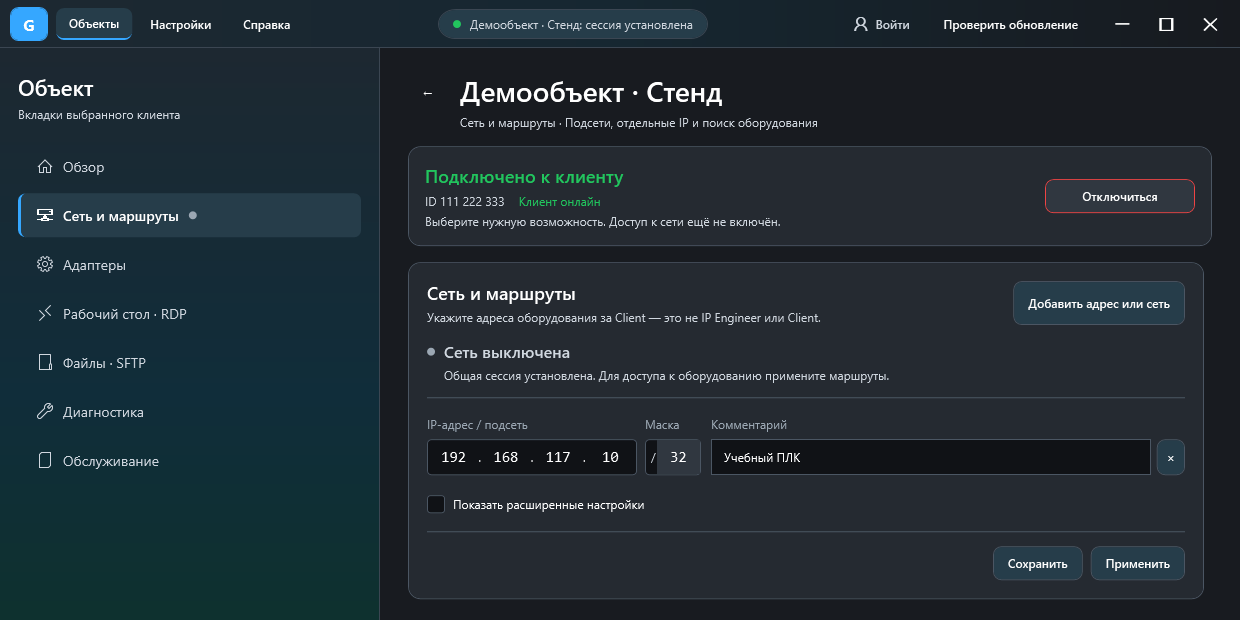Open the Адаптеры sidebar tab
The image size is (1240, 620).
190,265
